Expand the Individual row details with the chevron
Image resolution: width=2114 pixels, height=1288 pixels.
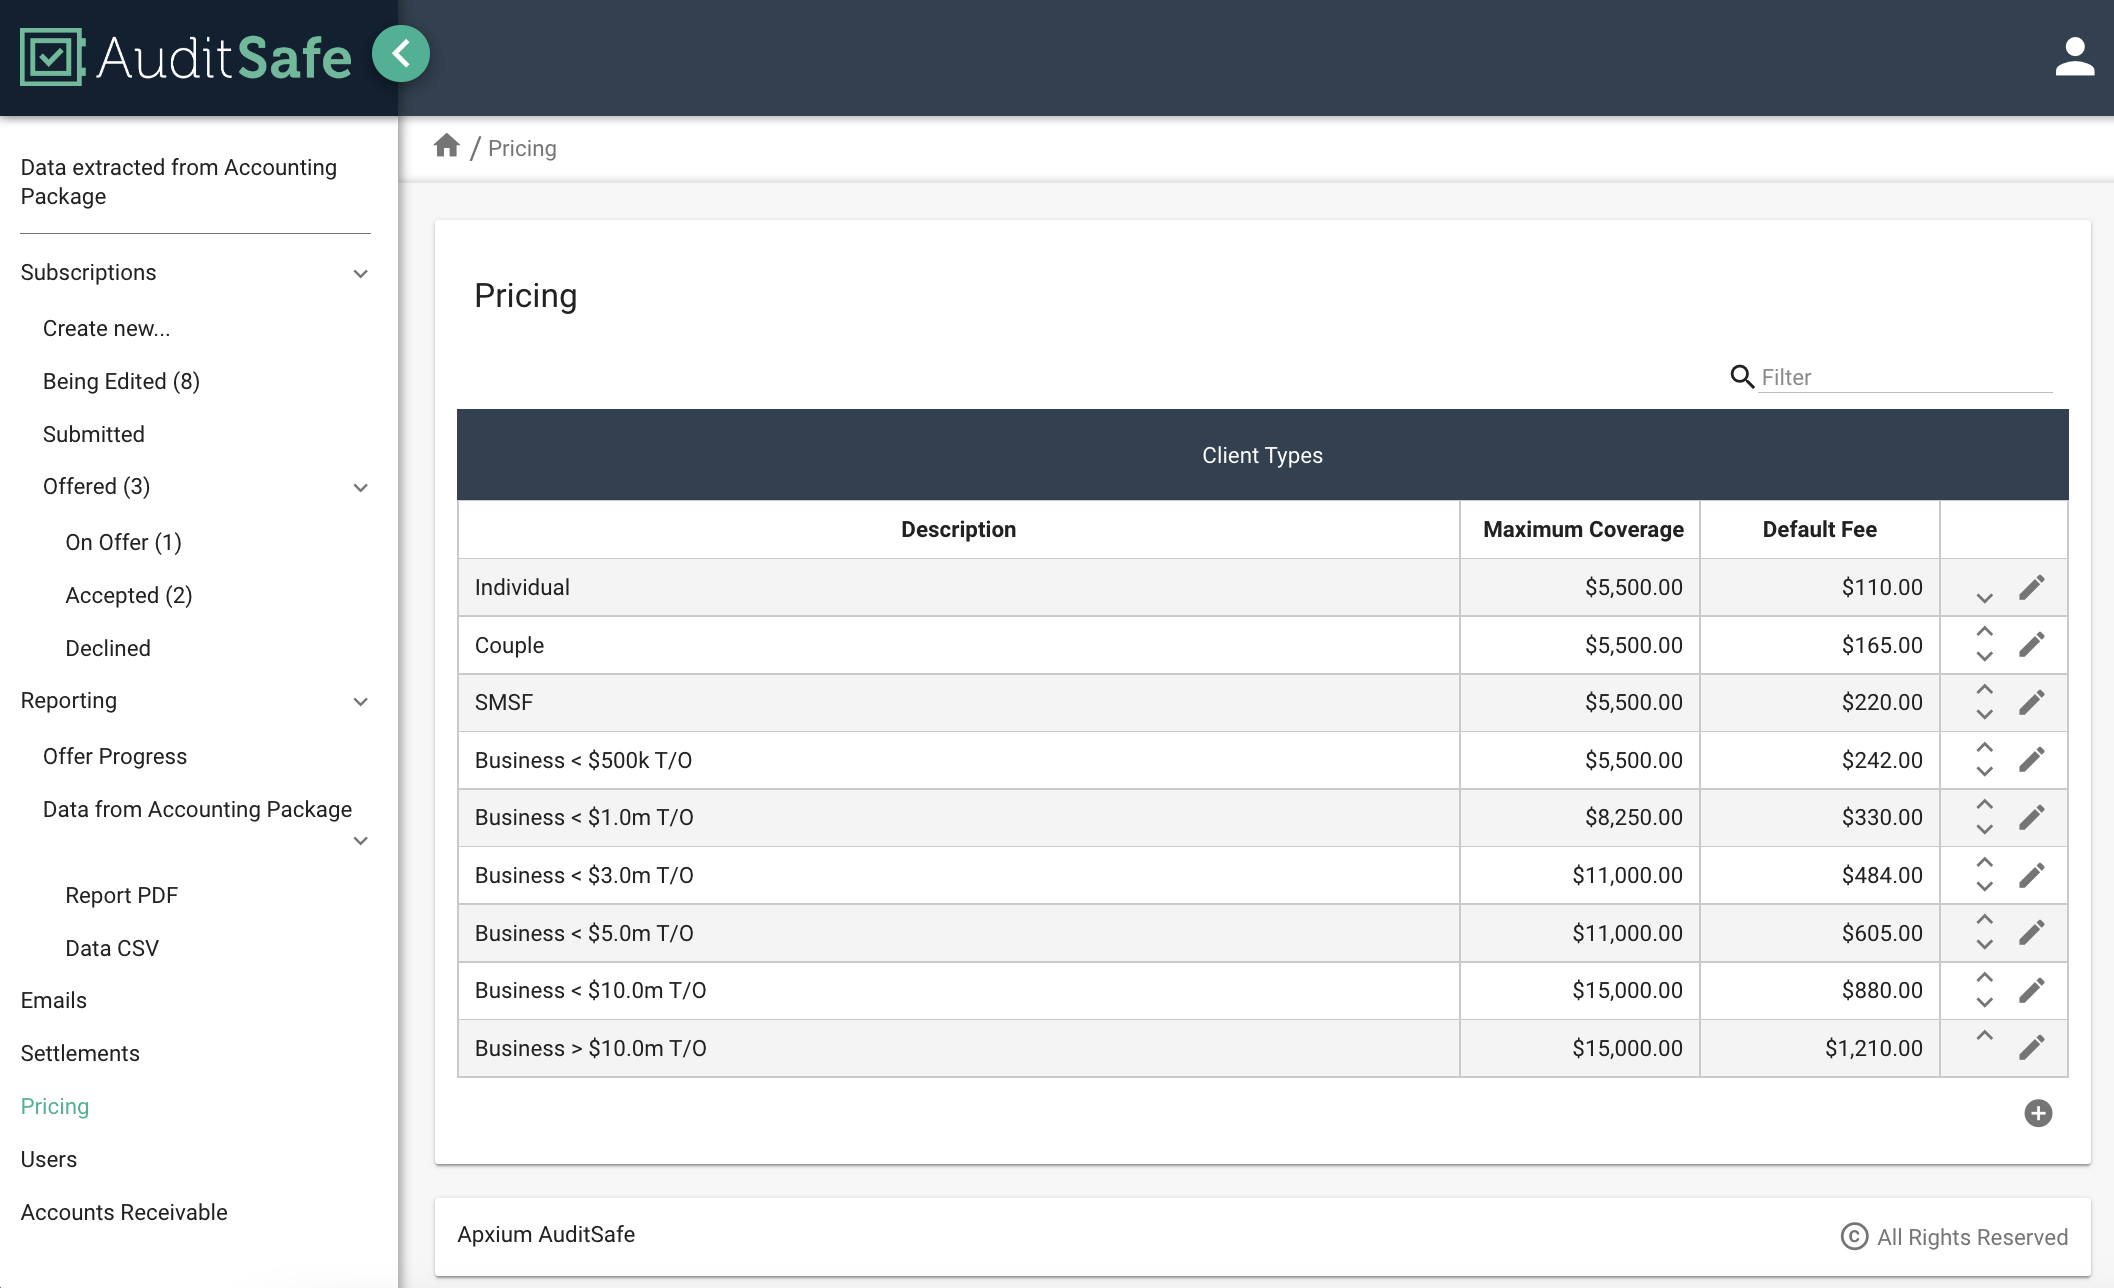(x=1984, y=598)
